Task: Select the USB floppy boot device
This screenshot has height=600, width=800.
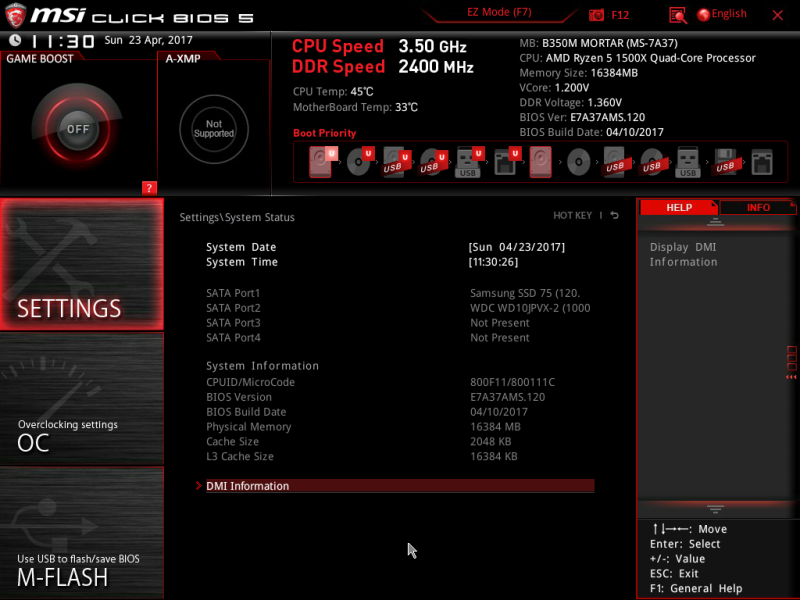Action: (x=725, y=162)
